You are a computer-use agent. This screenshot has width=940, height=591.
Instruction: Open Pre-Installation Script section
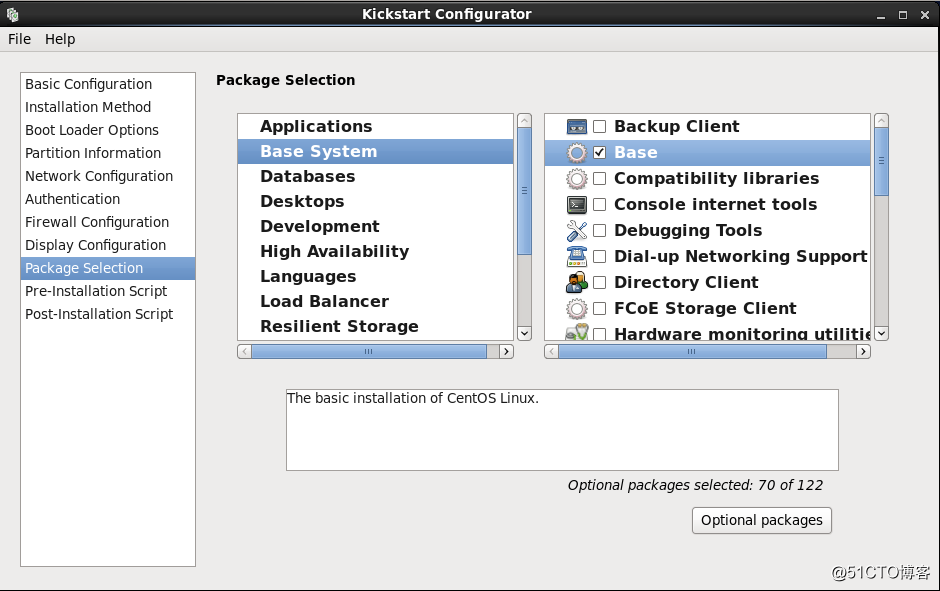click(108, 291)
